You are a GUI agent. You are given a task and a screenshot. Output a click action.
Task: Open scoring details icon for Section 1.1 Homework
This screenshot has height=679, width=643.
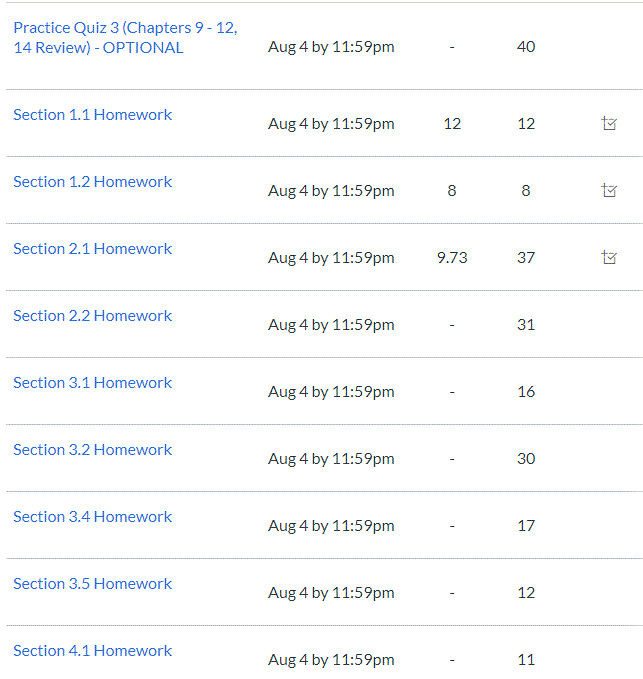pyautogui.click(x=609, y=123)
